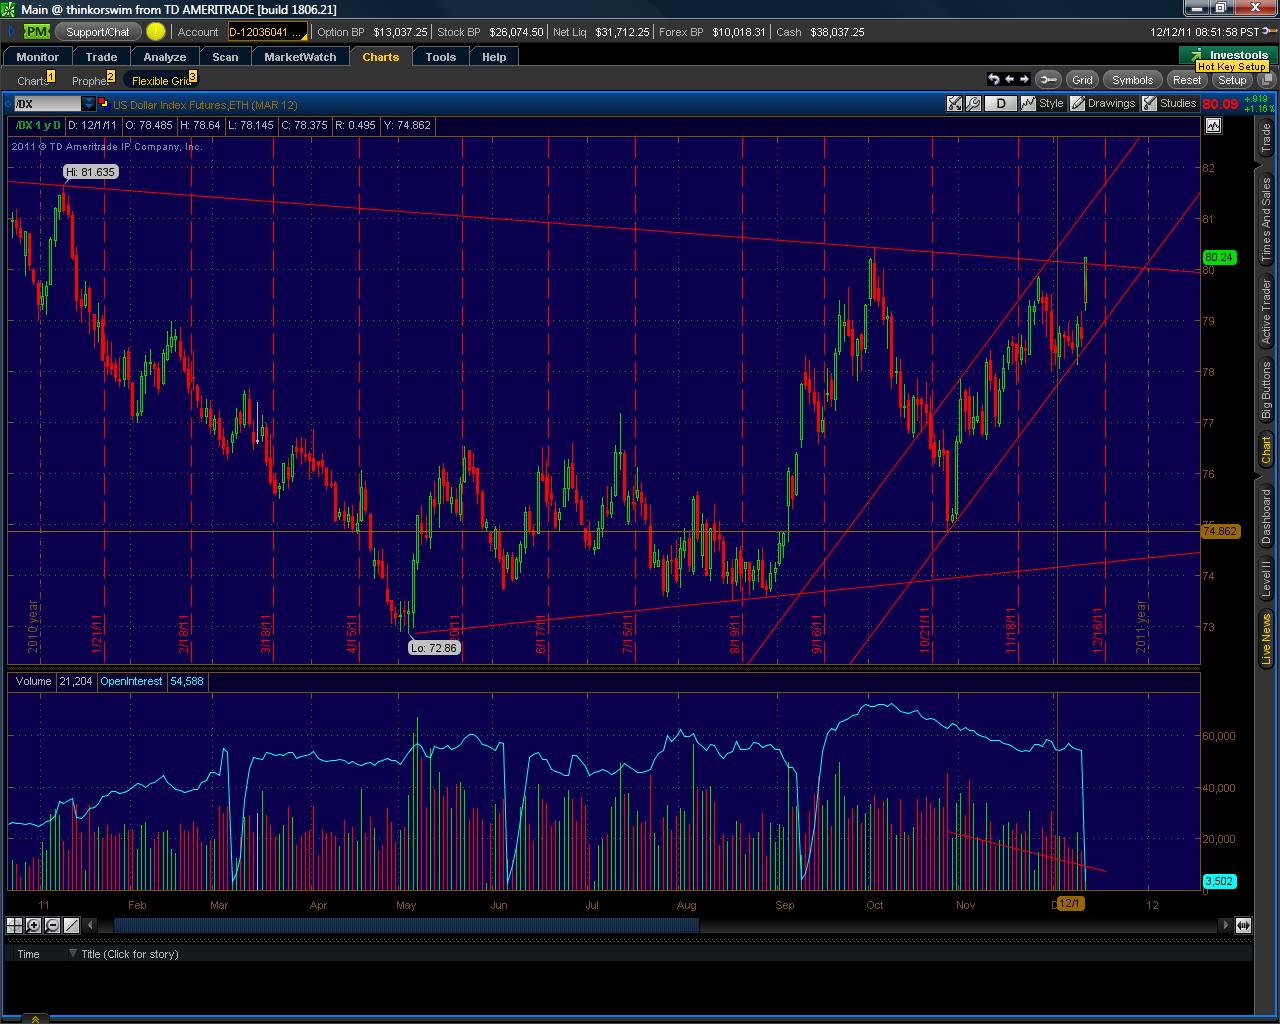Toggle the Level II side panel
1280x1024 pixels.
[1266, 579]
